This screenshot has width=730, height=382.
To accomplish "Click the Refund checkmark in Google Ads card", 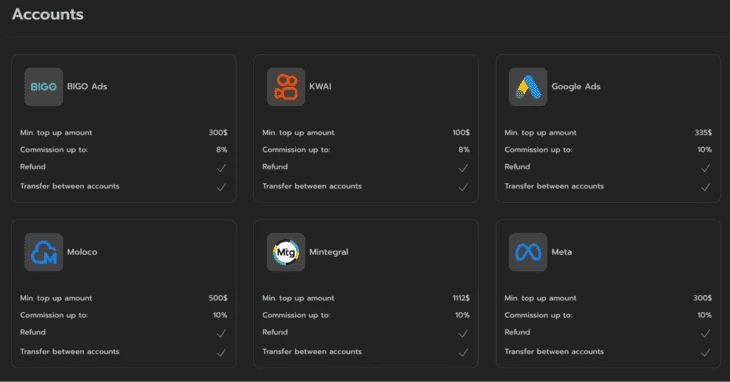I will [x=706, y=168].
